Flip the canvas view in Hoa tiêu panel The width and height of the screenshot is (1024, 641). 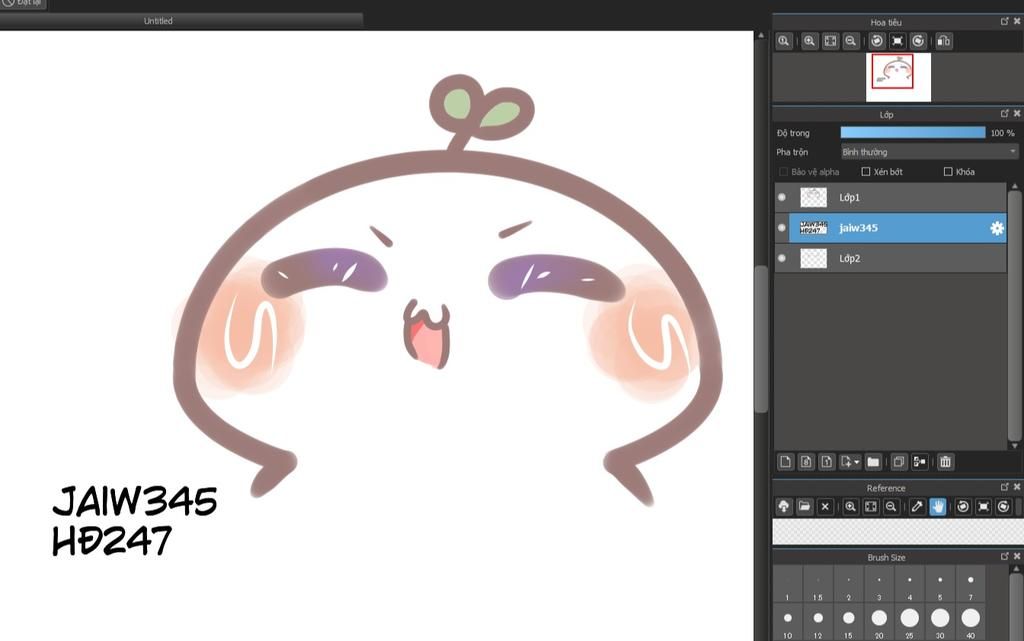[x=944, y=41]
